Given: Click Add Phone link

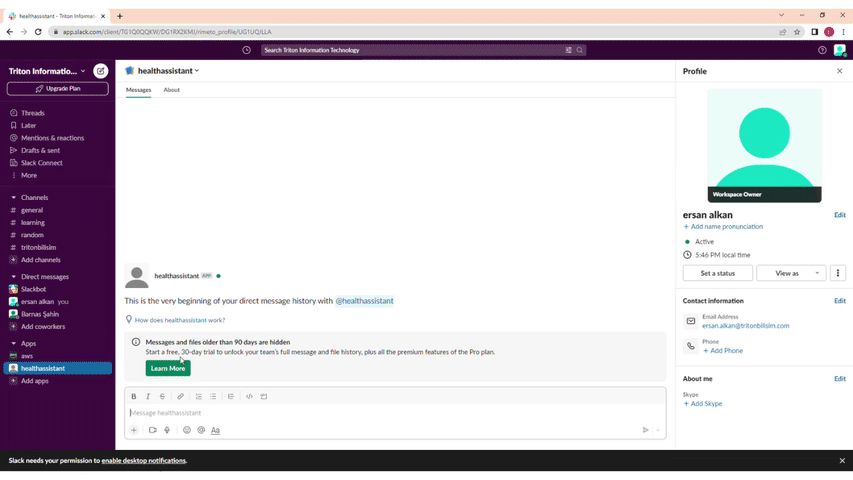Looking at the screenshot, I should (723, 351).
